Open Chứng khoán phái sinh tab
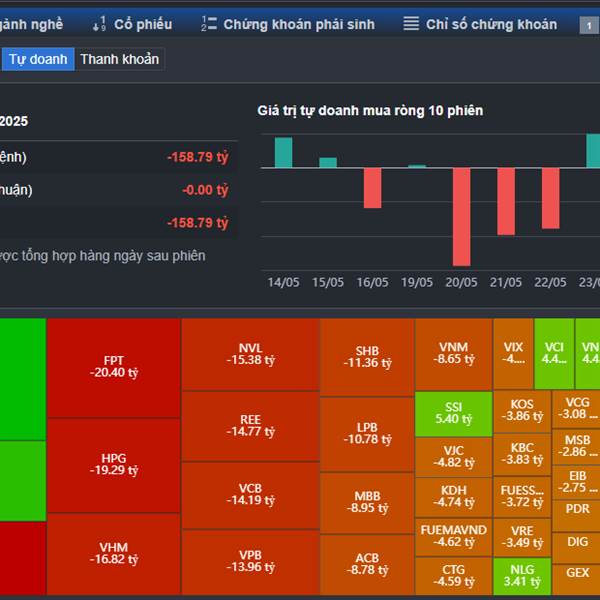The image size is (600, 600). (288, 24)
